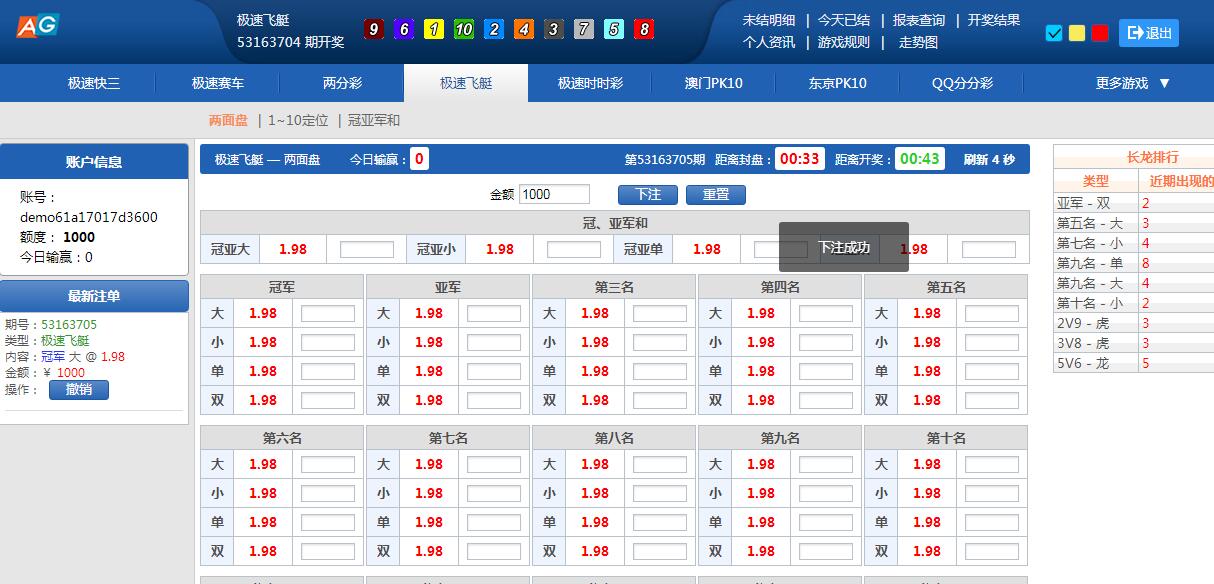Screen dimensions: 1214x584
Task: Click the orange number 4 ball
Action: point(523,29)
